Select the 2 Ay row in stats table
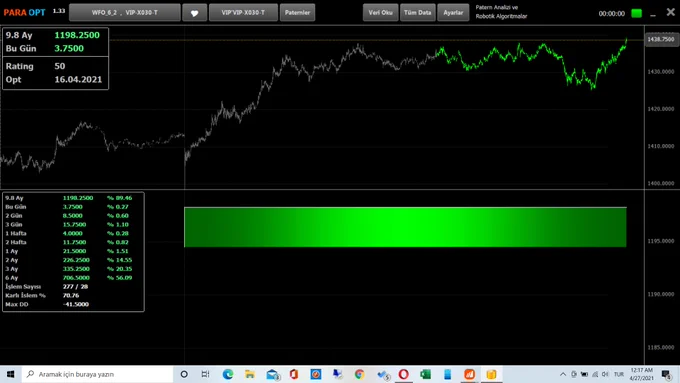680x383 pixels. (69, 260)
